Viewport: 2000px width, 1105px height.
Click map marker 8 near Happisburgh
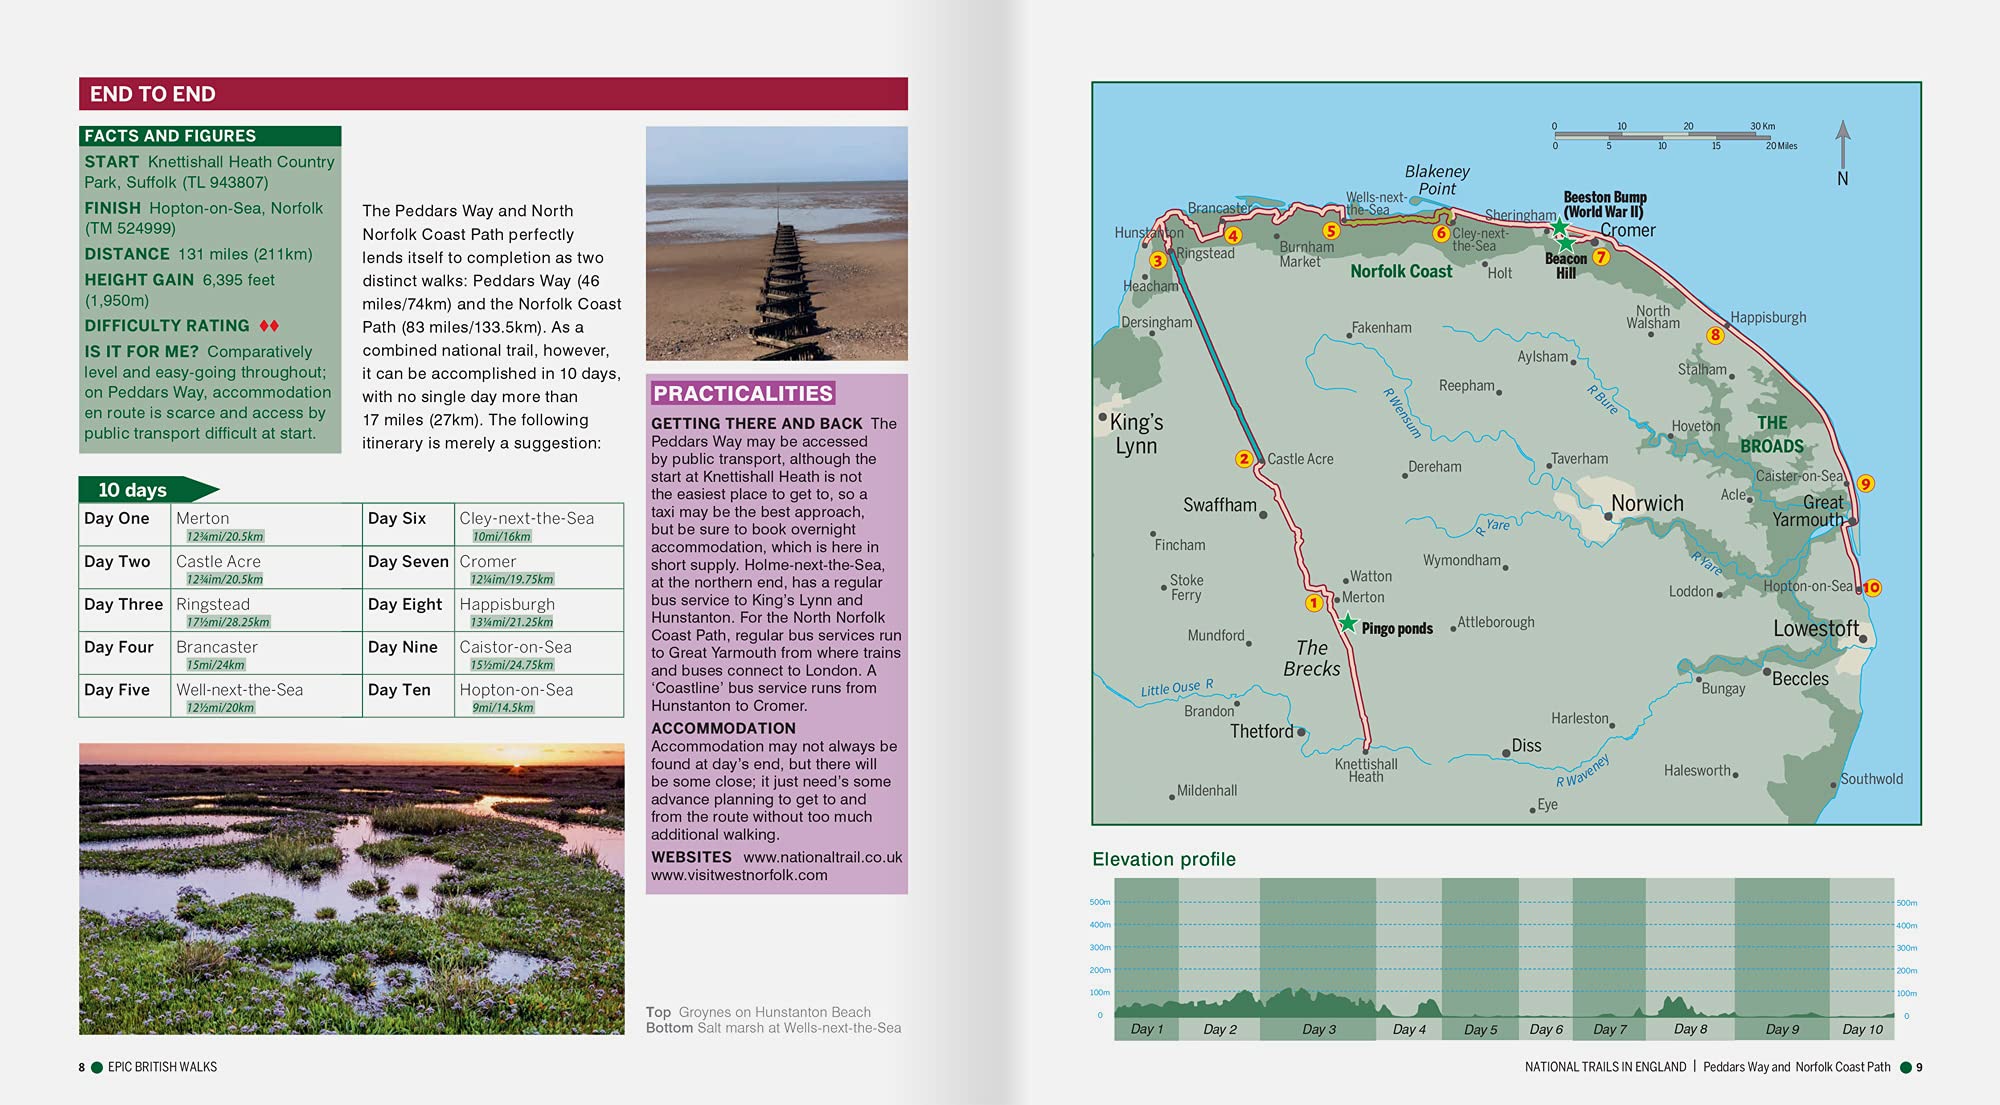coord(1715,335)
